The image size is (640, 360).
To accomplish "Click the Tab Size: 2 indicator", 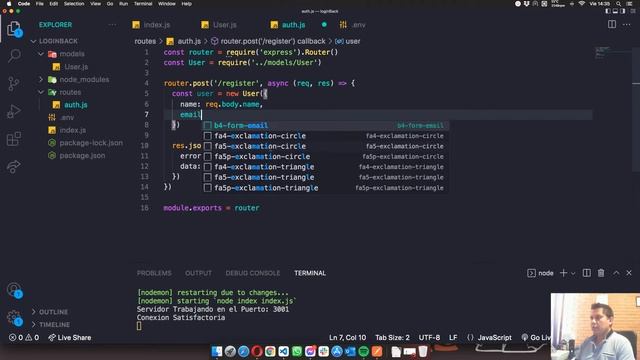I will point(392,338).
